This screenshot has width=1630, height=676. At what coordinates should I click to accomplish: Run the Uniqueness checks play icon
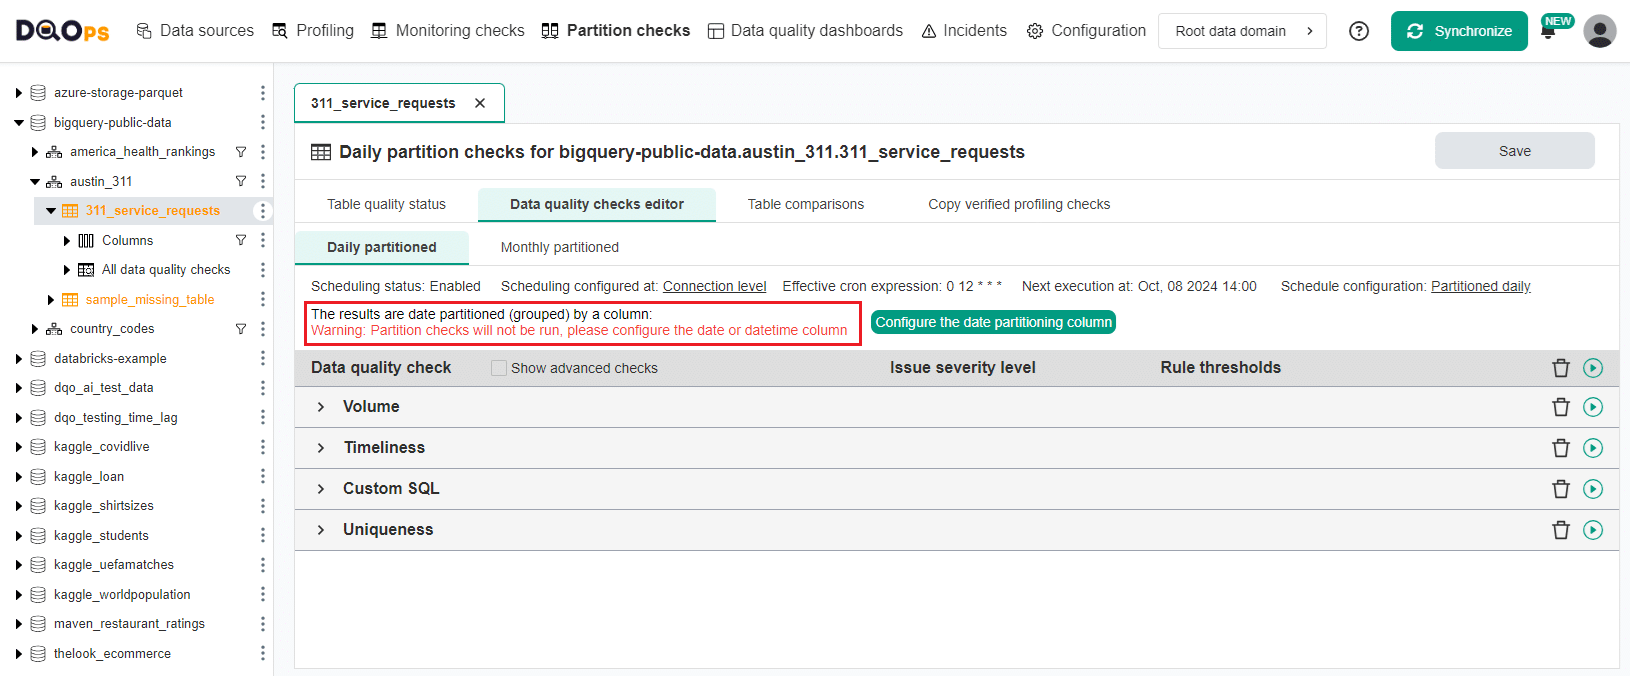click(1593, 530)
